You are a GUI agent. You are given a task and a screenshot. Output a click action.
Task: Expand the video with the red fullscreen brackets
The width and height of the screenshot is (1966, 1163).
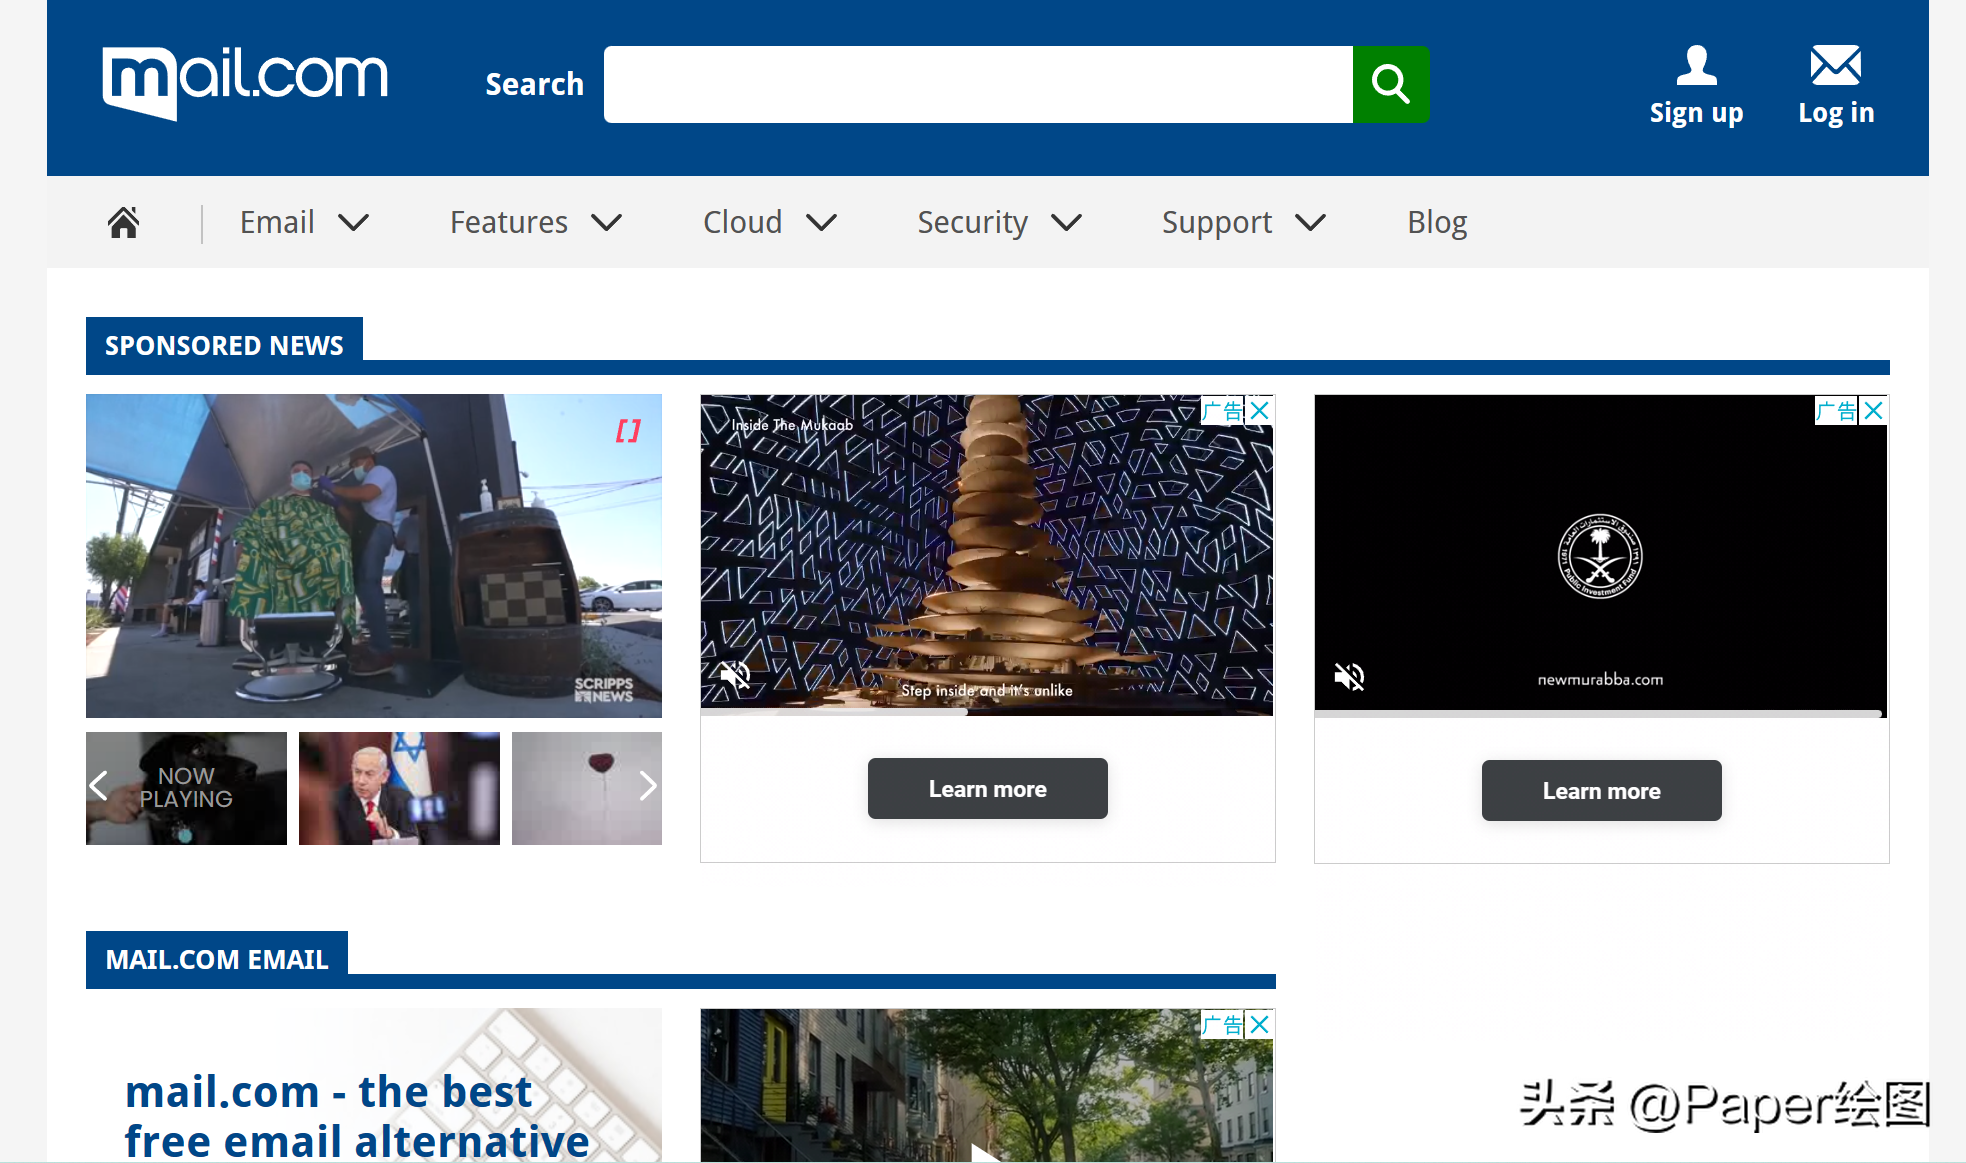(628, 431)
